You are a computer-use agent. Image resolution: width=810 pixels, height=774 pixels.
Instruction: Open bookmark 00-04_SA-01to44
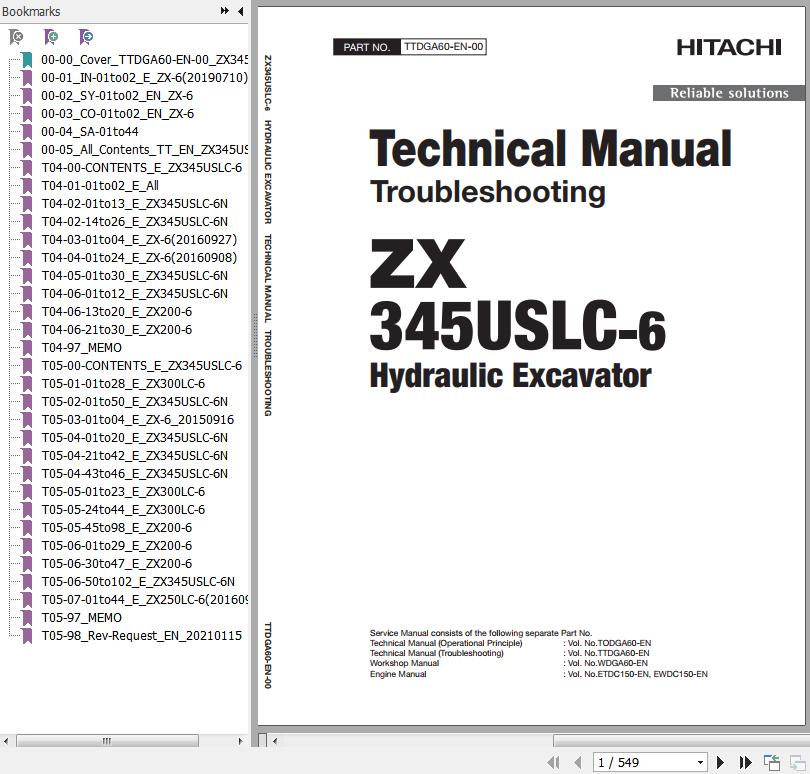point(89,132)
